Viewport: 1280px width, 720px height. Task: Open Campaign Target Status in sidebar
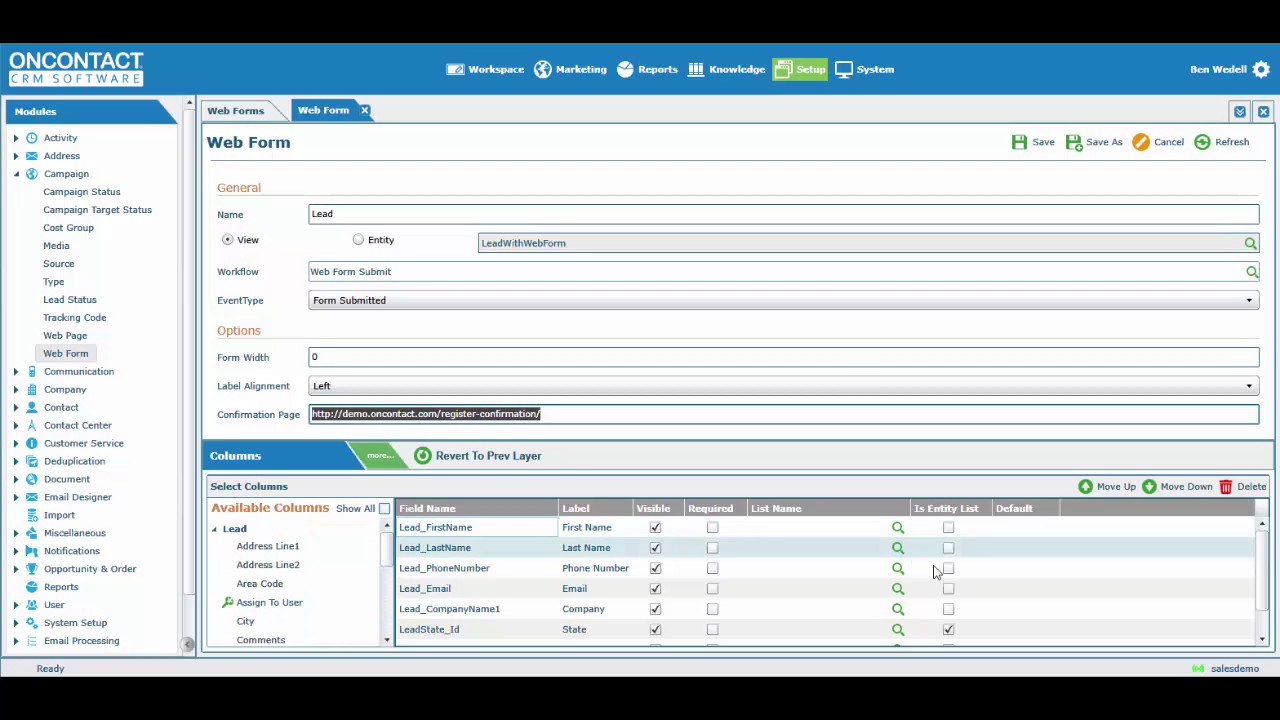(97, 210)
